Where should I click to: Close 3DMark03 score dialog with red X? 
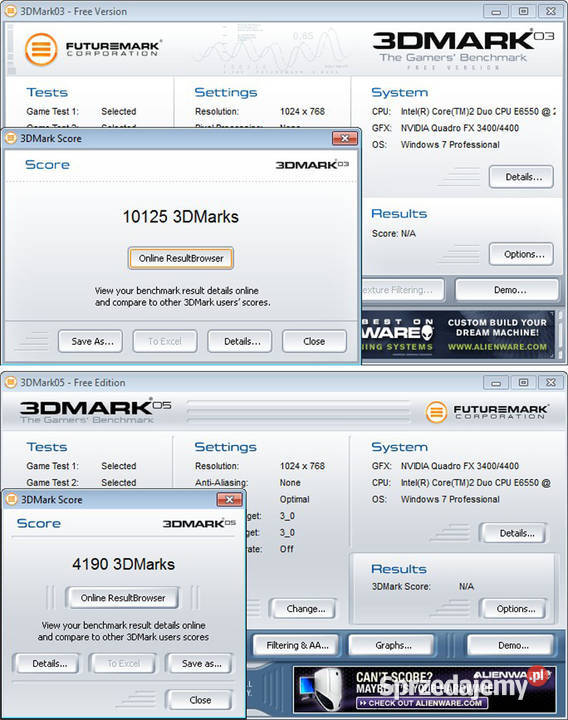coord(345,138)
